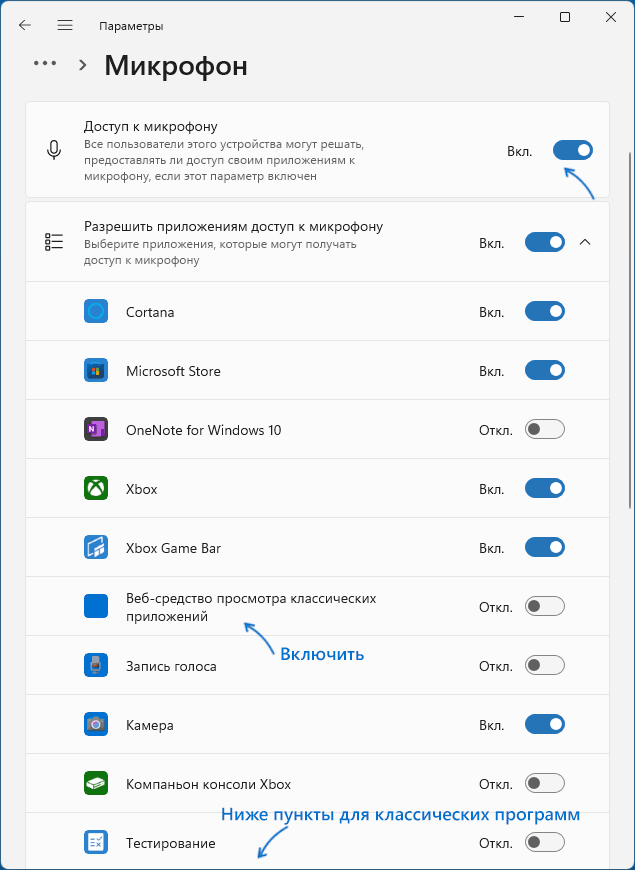
Task: Click the Xbox Game Bar icon
Action: tap(96, 548)
